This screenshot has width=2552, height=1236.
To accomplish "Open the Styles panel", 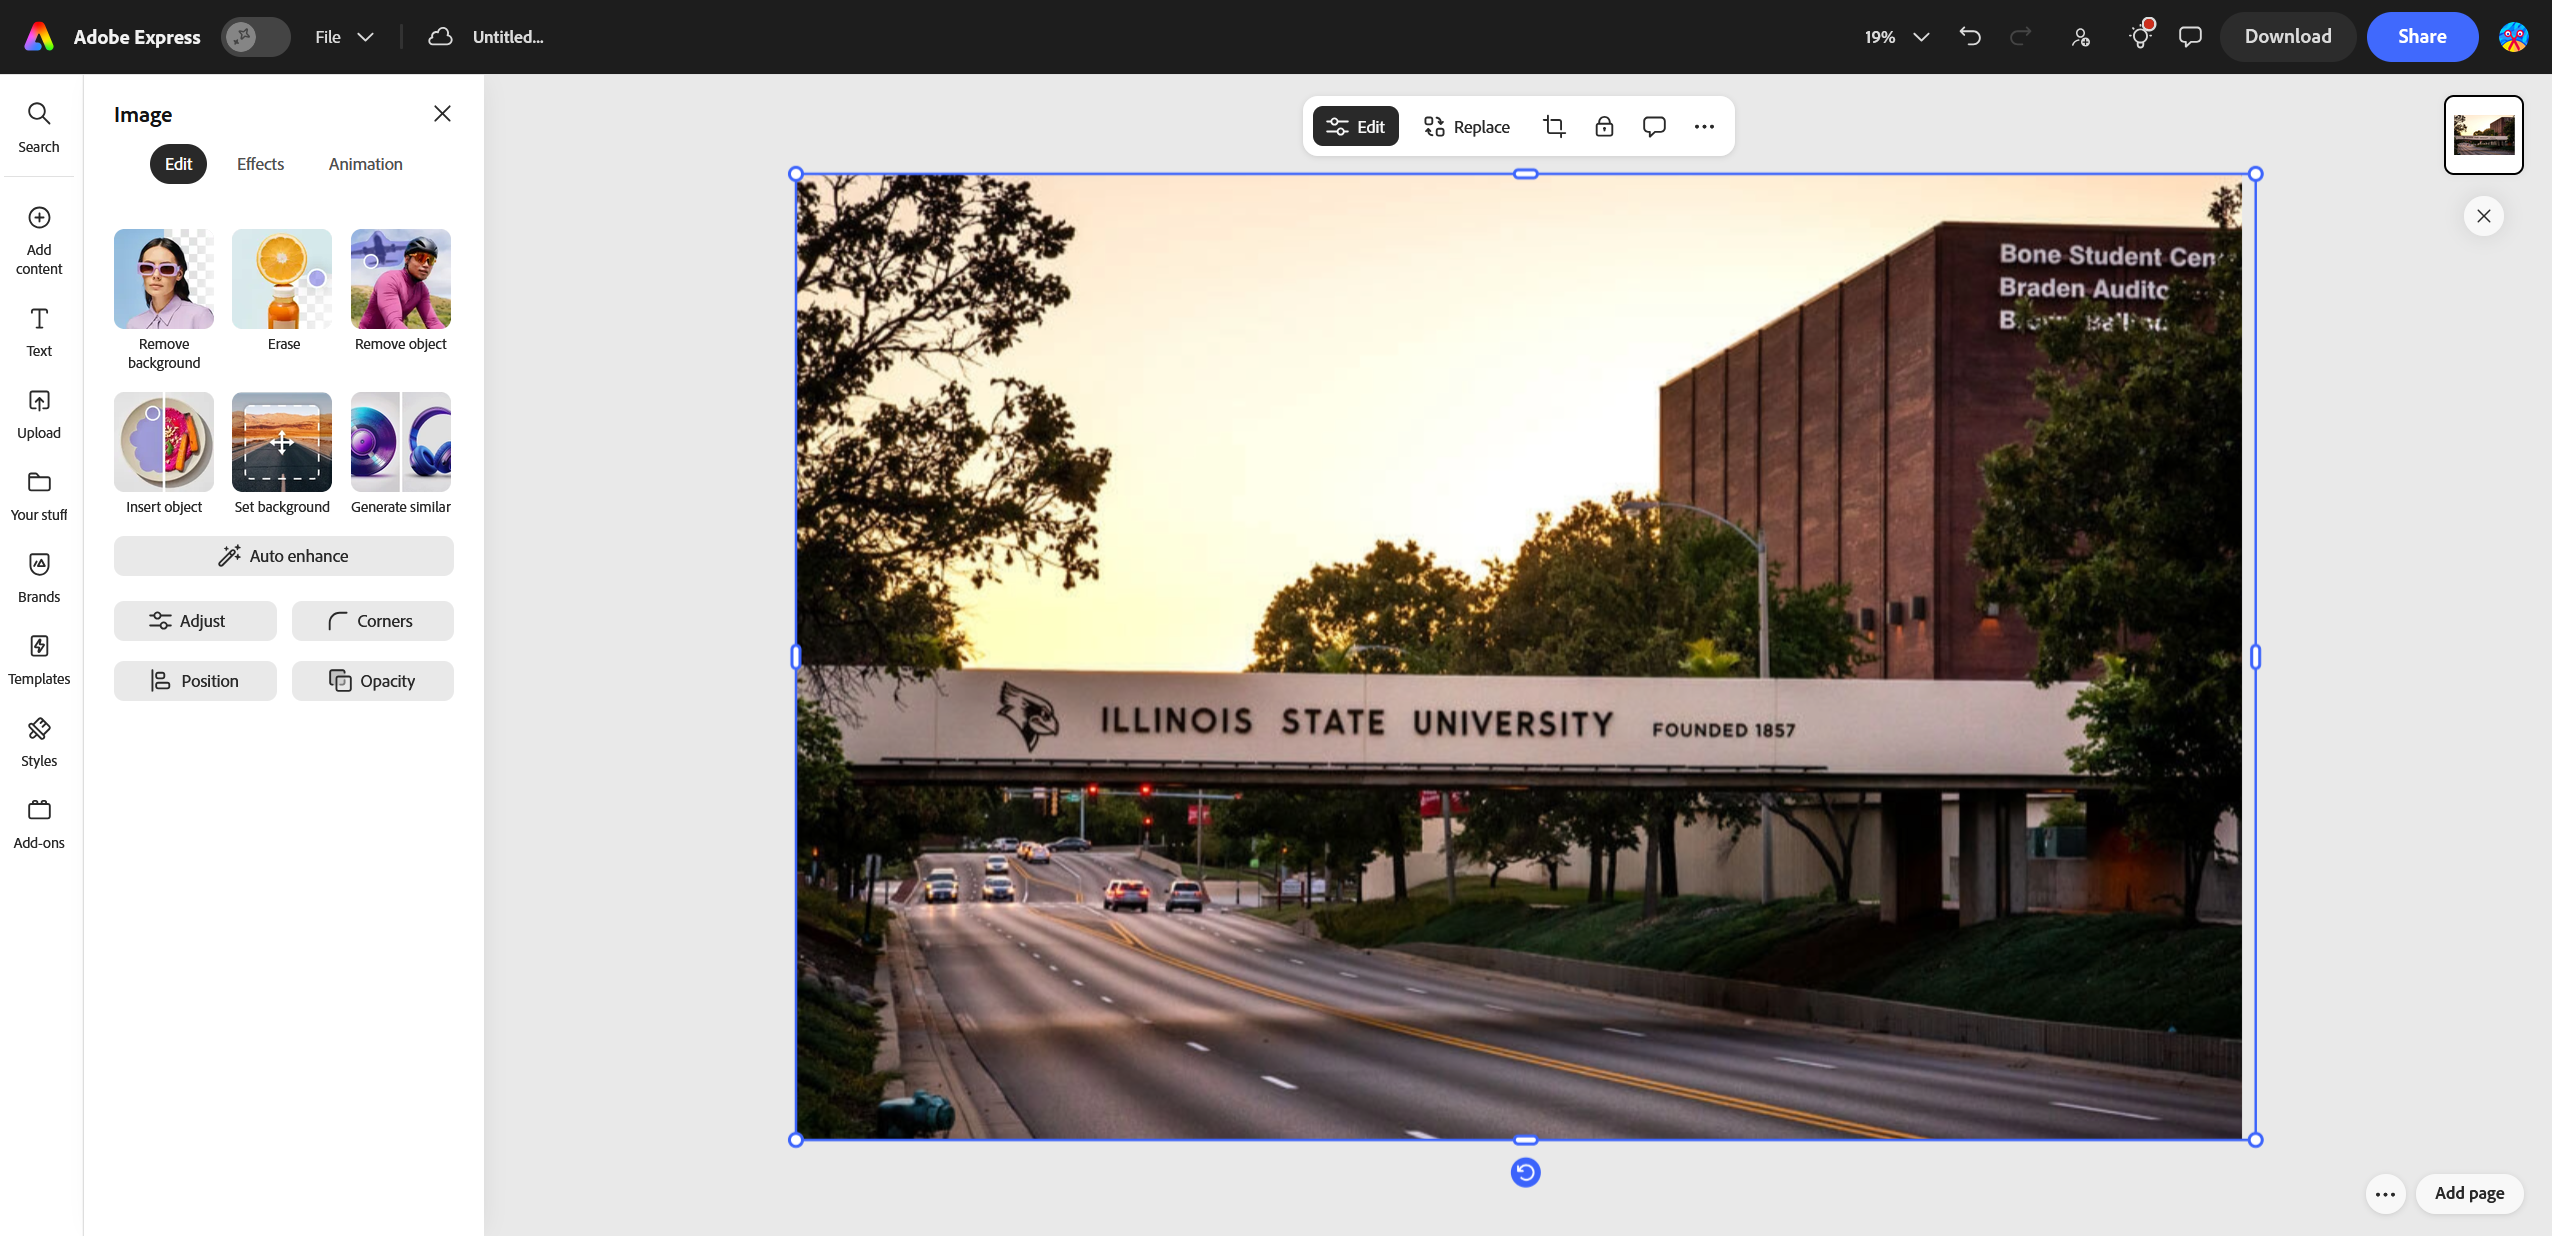I will pyautogui.click(x=39, y=742).
